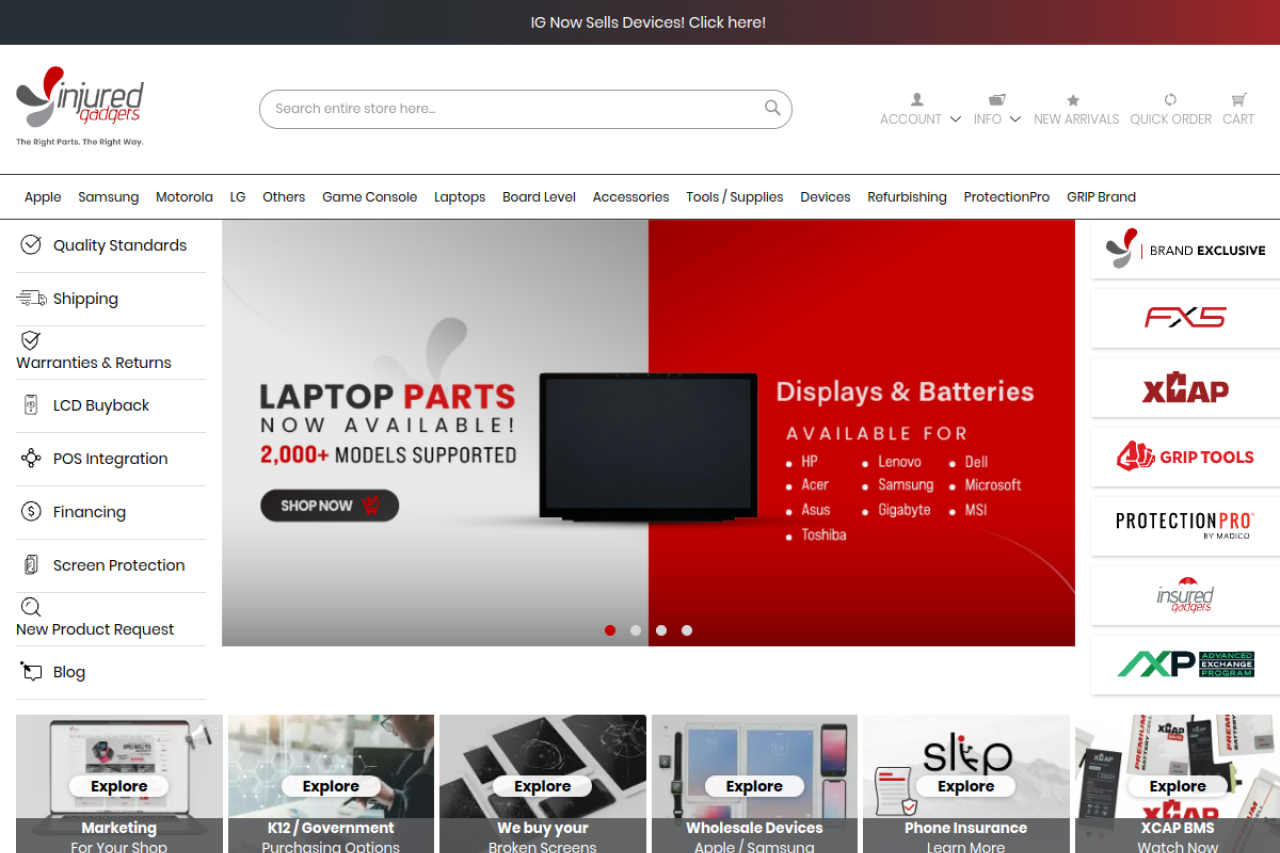Select the third carousel slide dot
The height and width of the screenshot is (853, 1280).
point(661,630)
